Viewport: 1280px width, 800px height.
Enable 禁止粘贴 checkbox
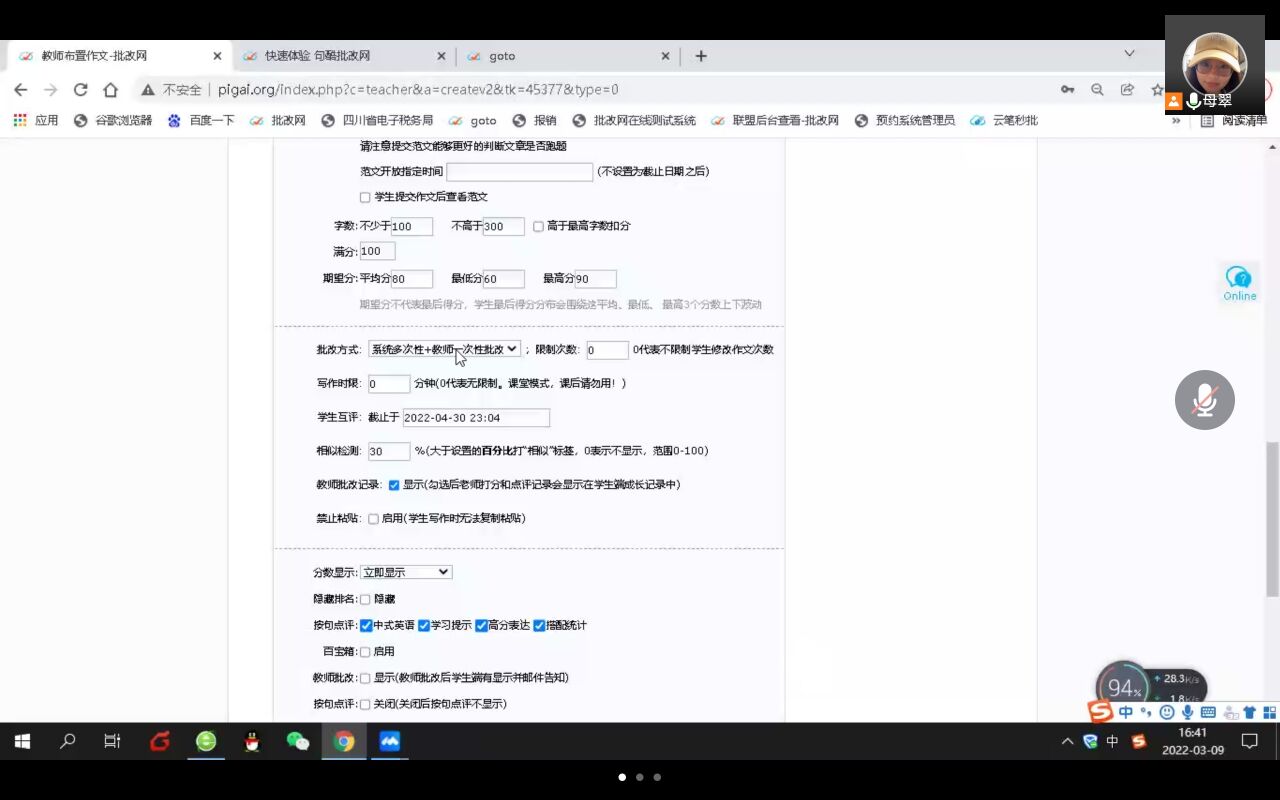(373, 519)
